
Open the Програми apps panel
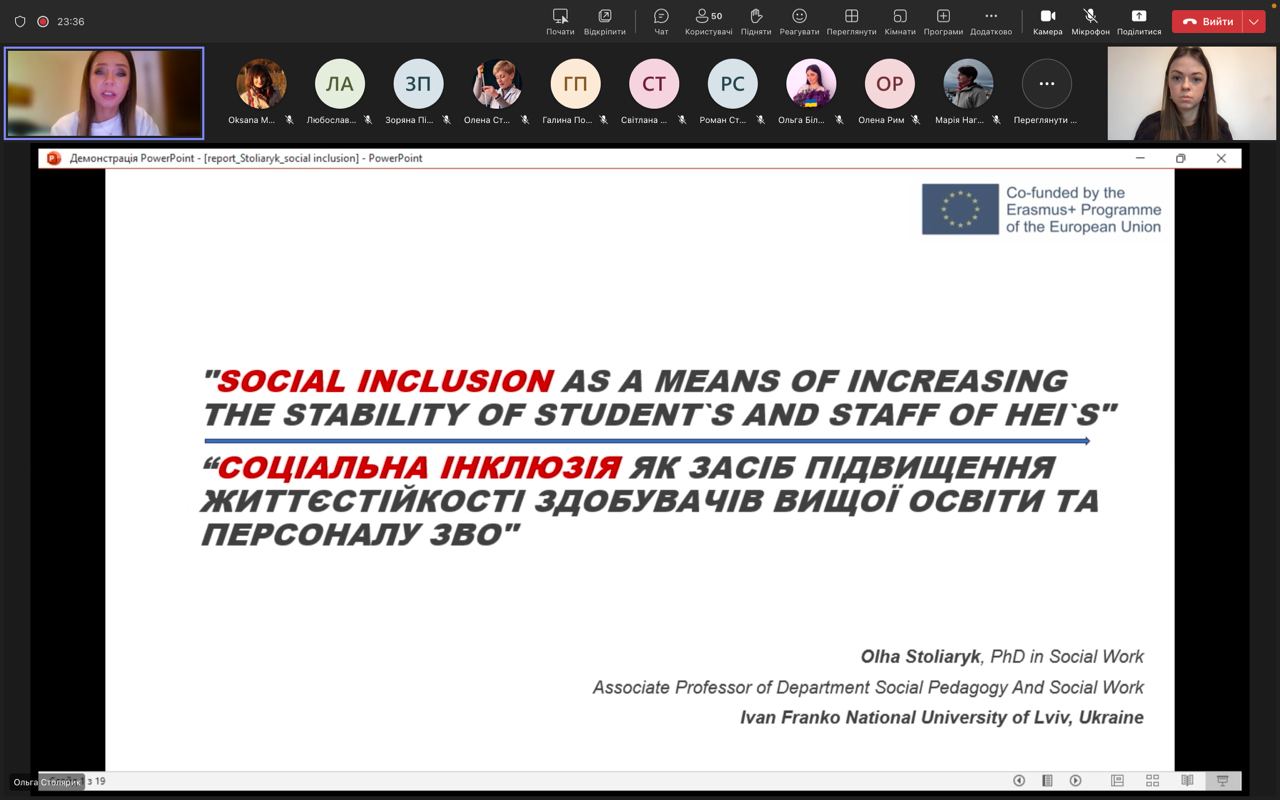[x=943, y=21]
